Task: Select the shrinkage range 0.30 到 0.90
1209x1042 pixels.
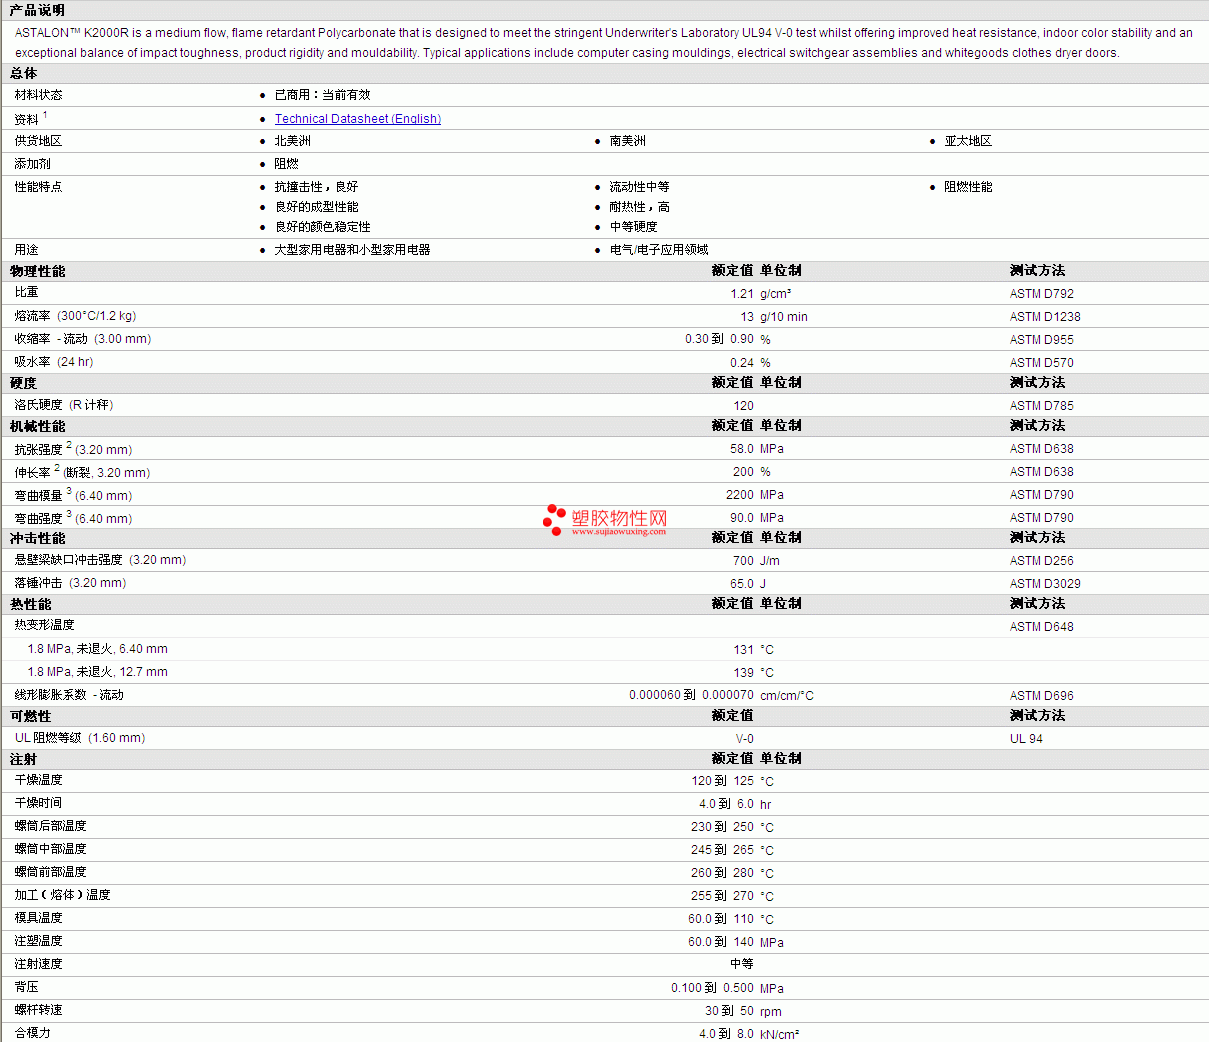Action: click(719, 339)
